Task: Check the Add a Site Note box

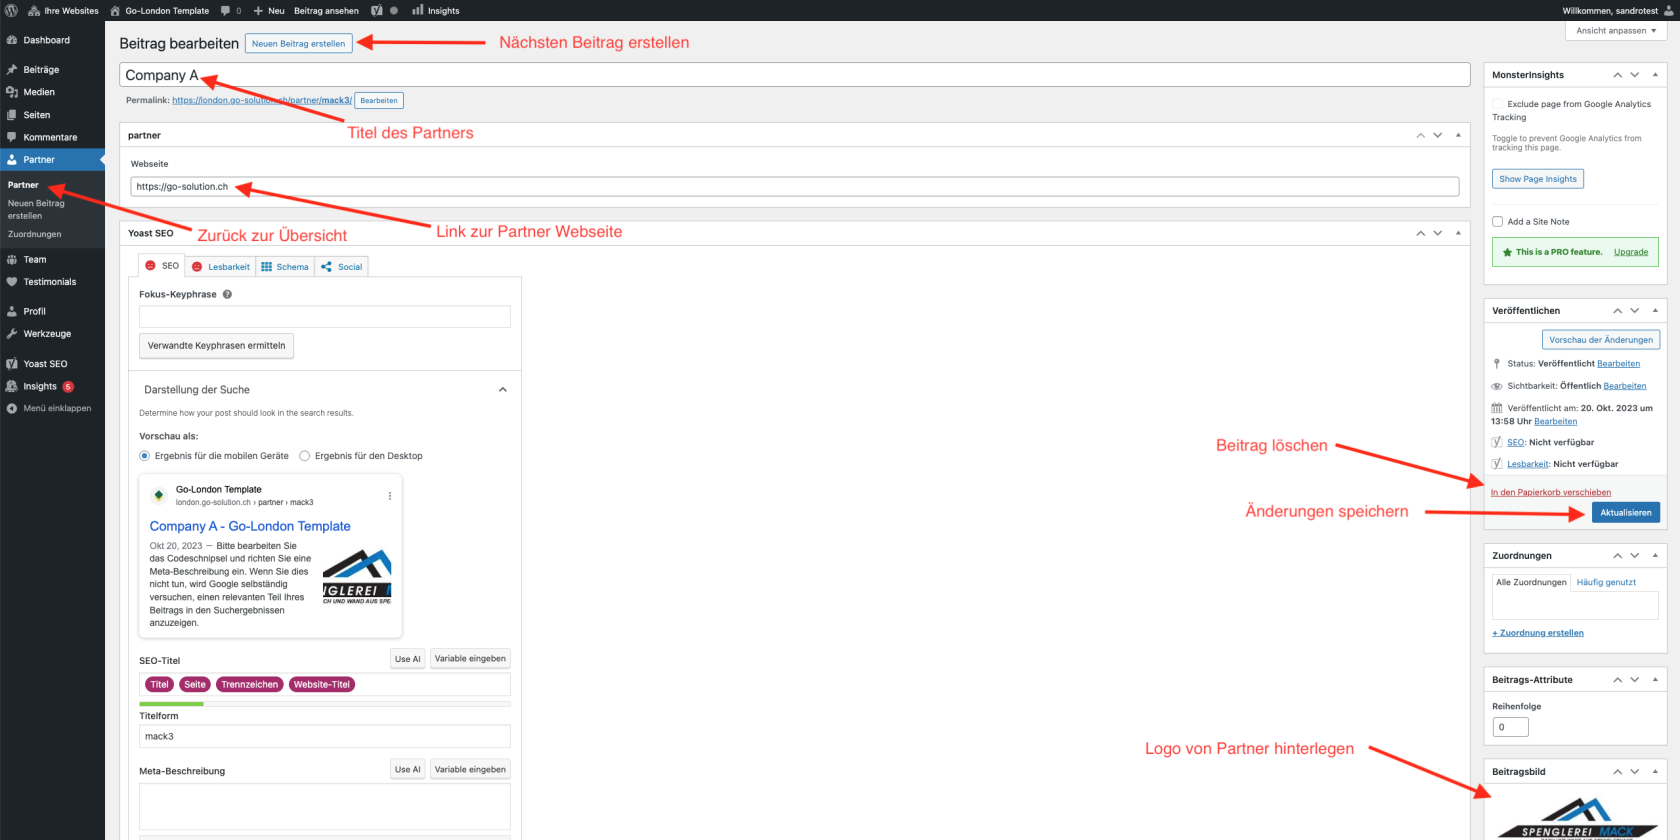Action: tap(1497, 222)
